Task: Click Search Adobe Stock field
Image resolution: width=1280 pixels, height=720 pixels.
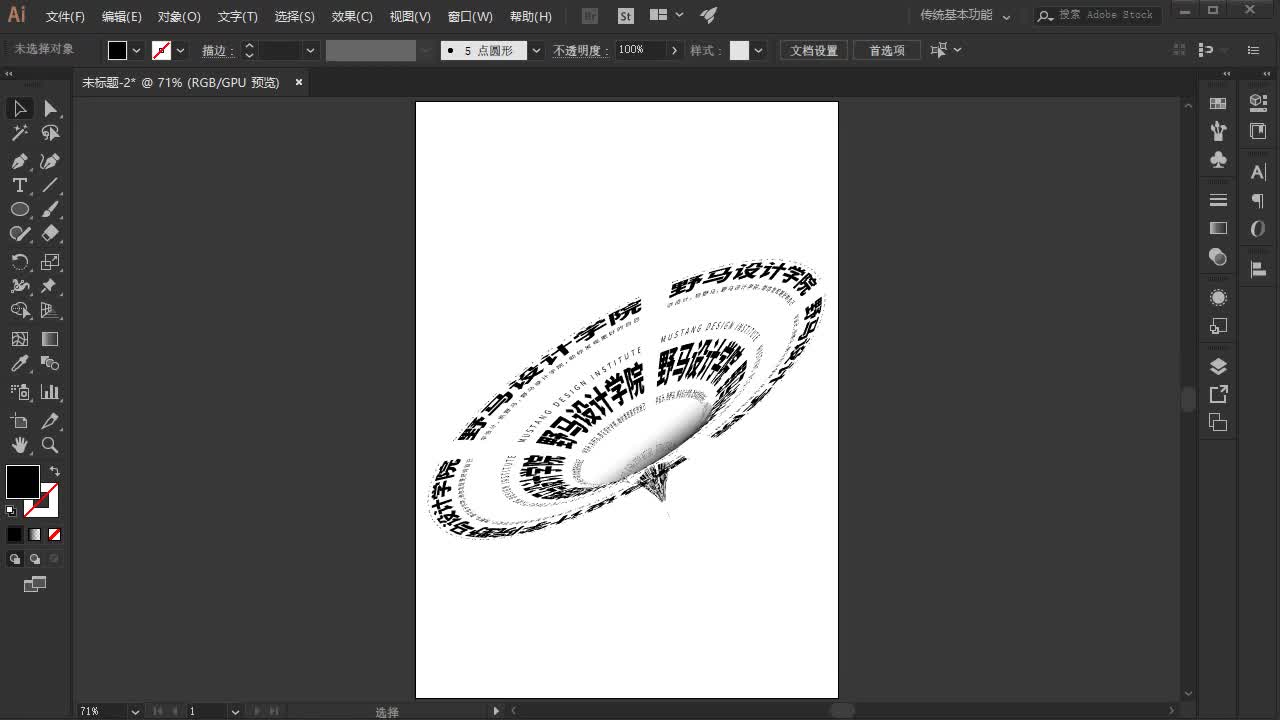Action: 1098,15
